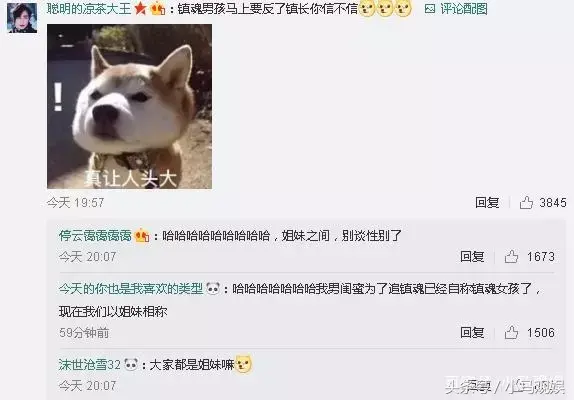
Task: Click panda badge beside 今天的你也是我喜欢的类型
Action: (x=213, y=288)
